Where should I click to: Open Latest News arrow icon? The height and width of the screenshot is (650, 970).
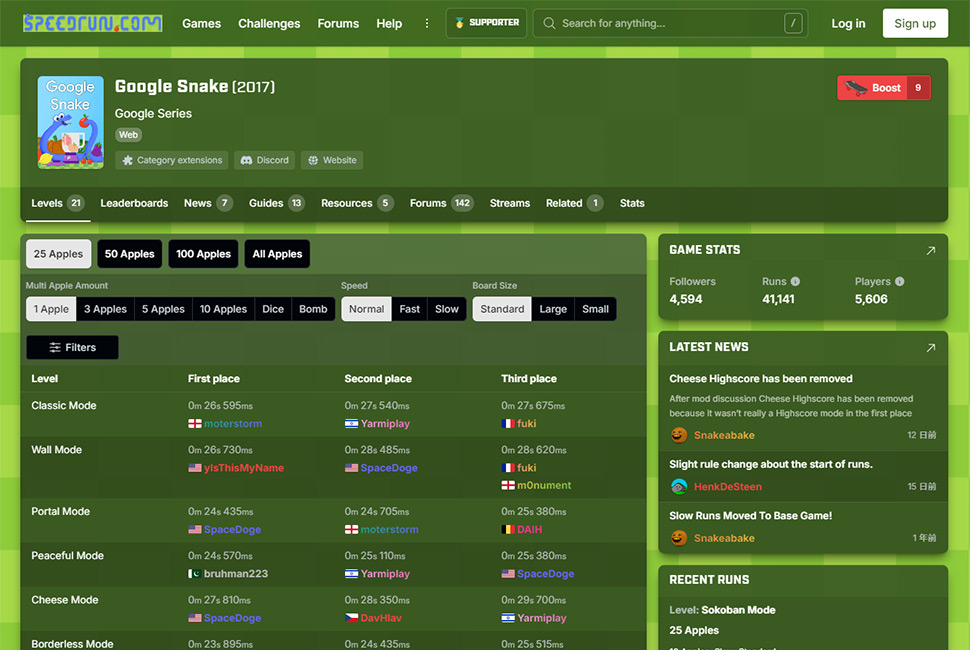click(x=930, y=348)
